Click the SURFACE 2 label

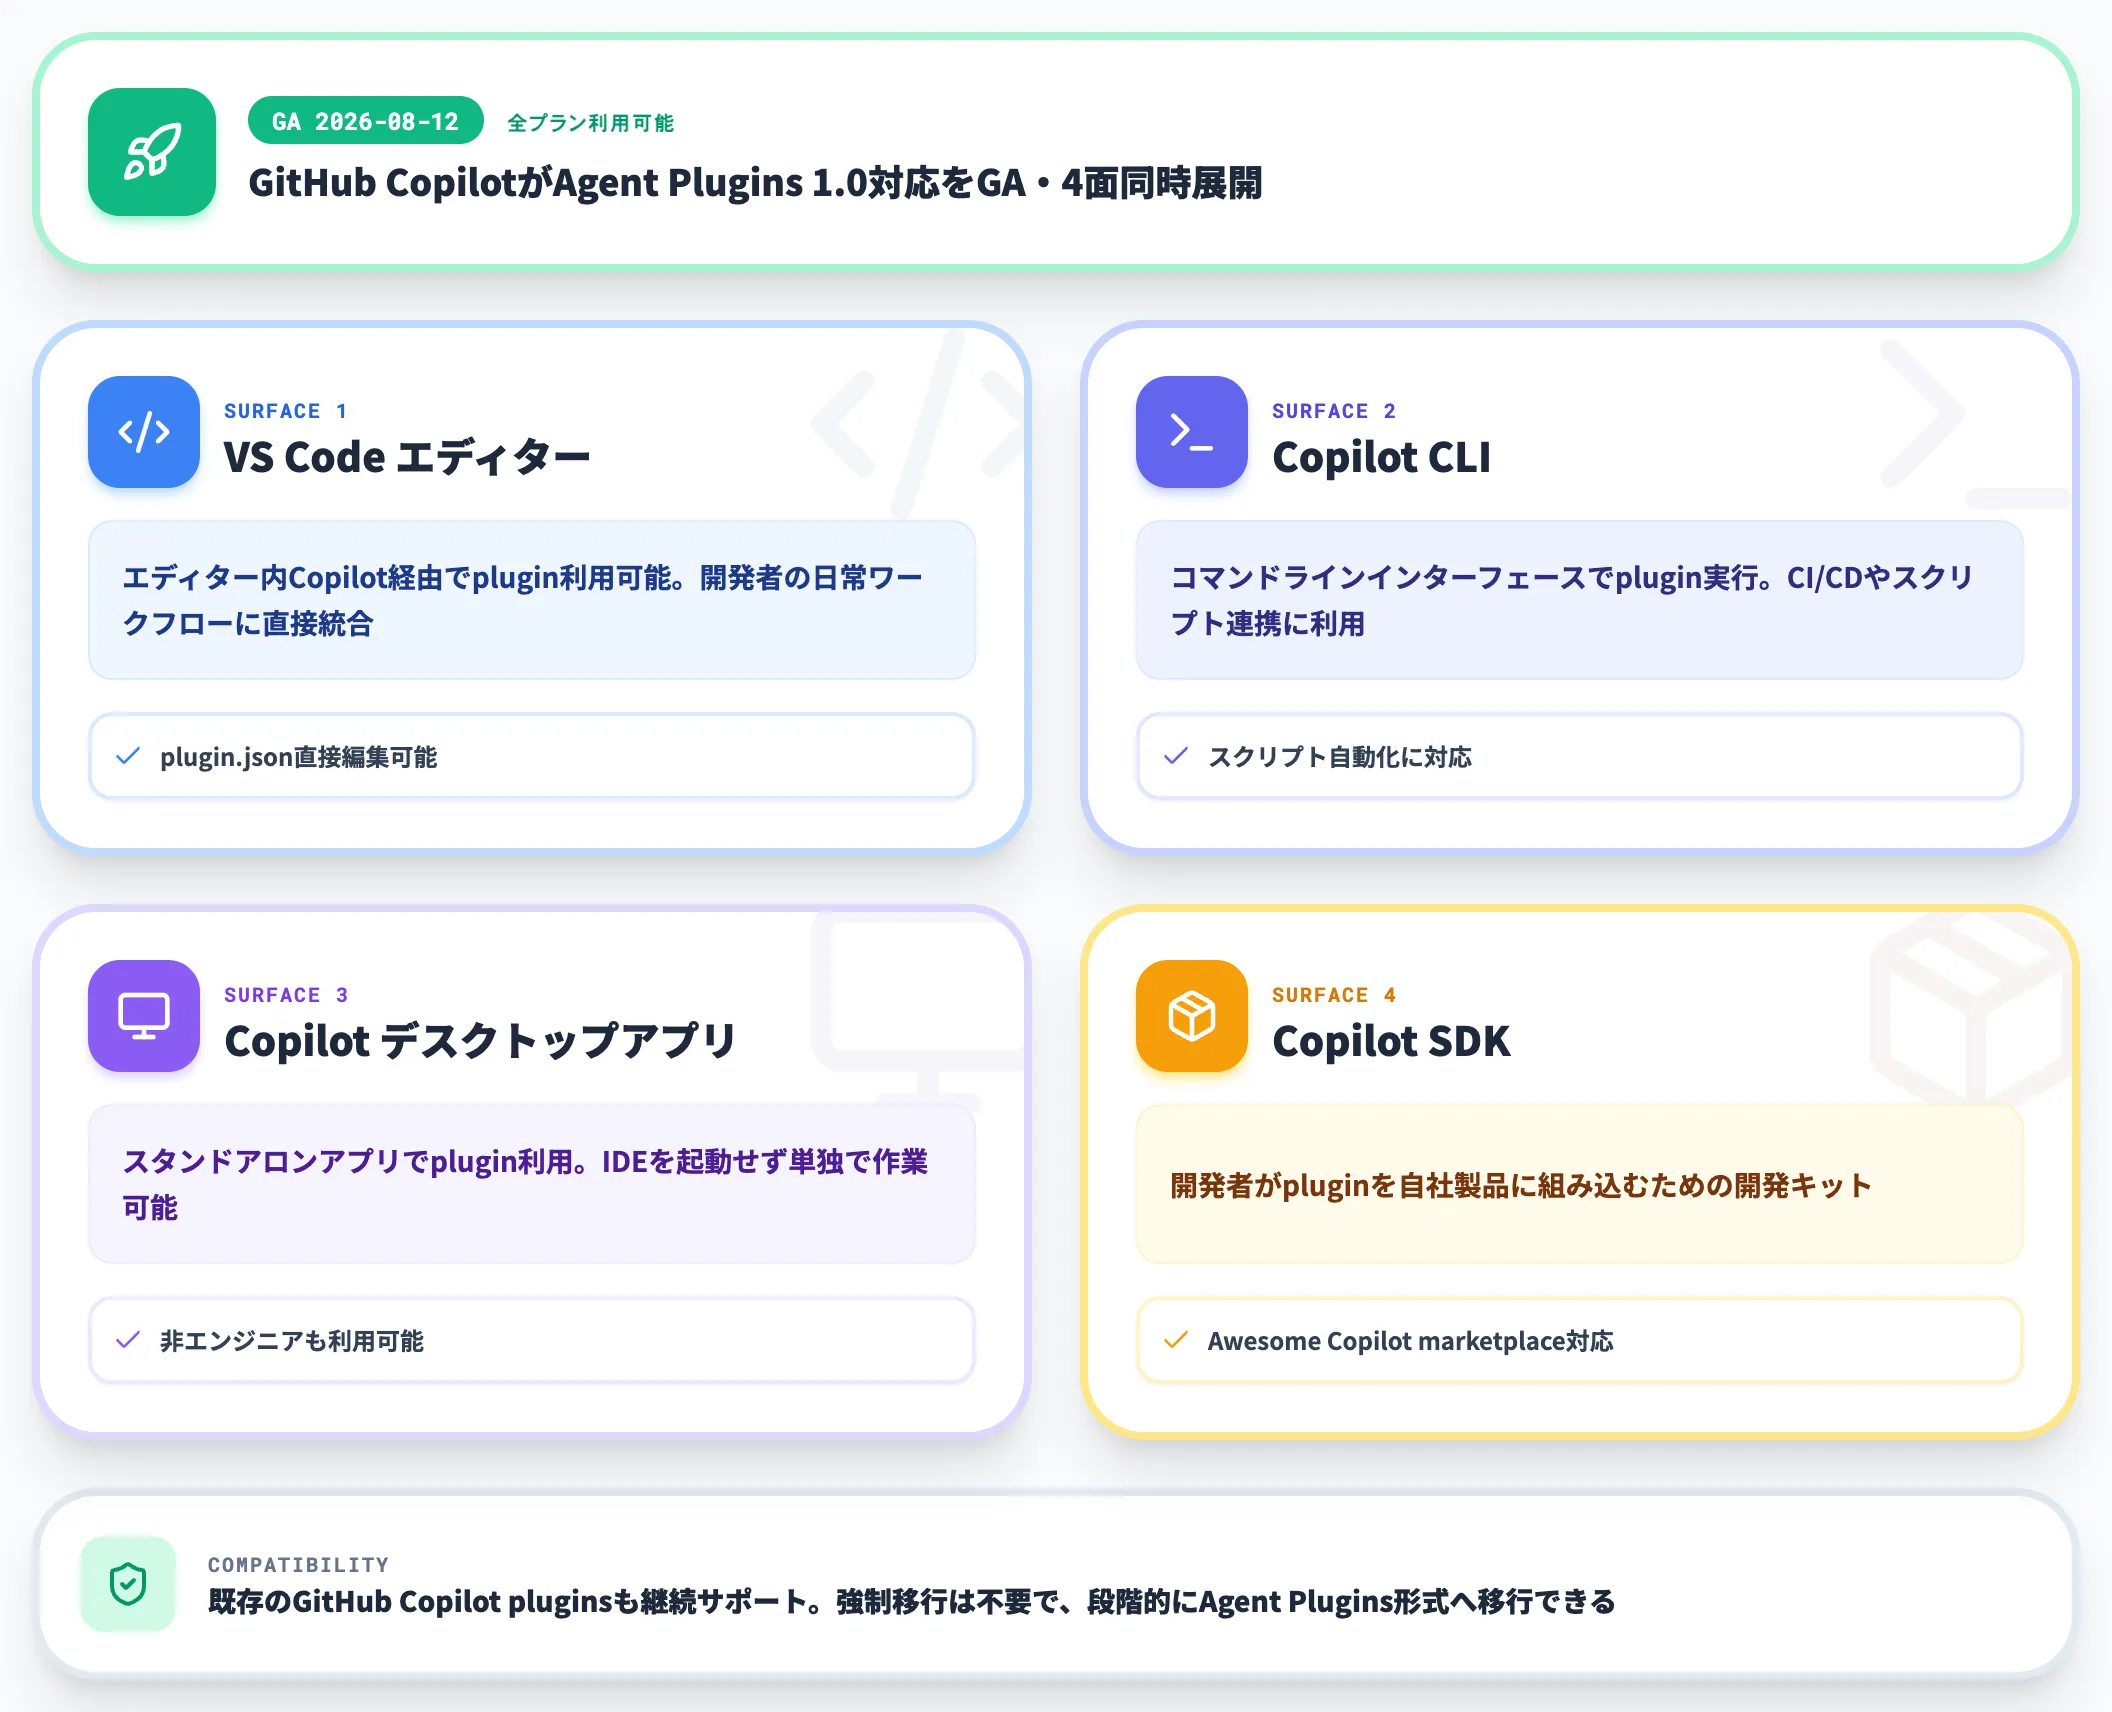pos(1333,411)
